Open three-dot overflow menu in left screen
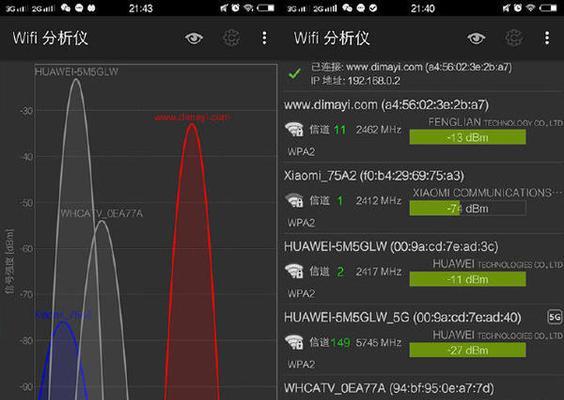This screenshot has height=400, width=564. (264, 38)
